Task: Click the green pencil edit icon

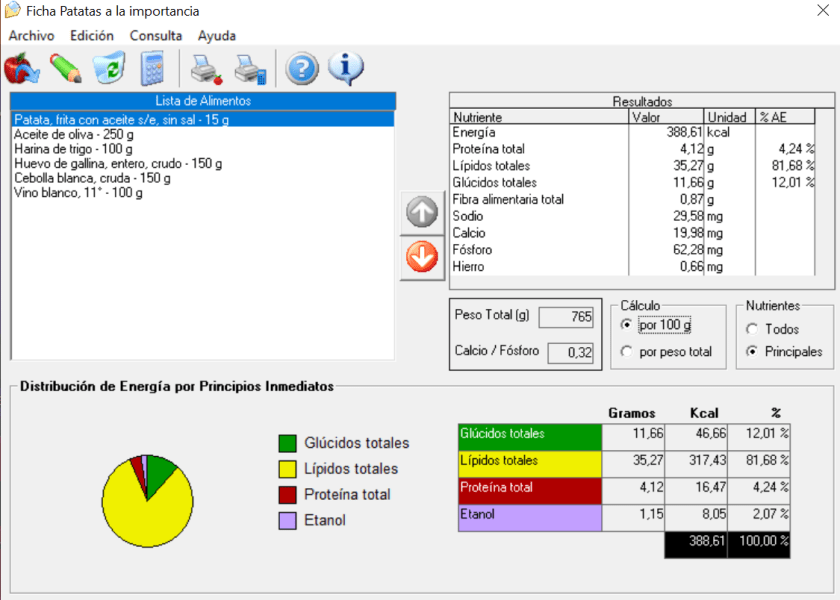Action: pos(65,69)
